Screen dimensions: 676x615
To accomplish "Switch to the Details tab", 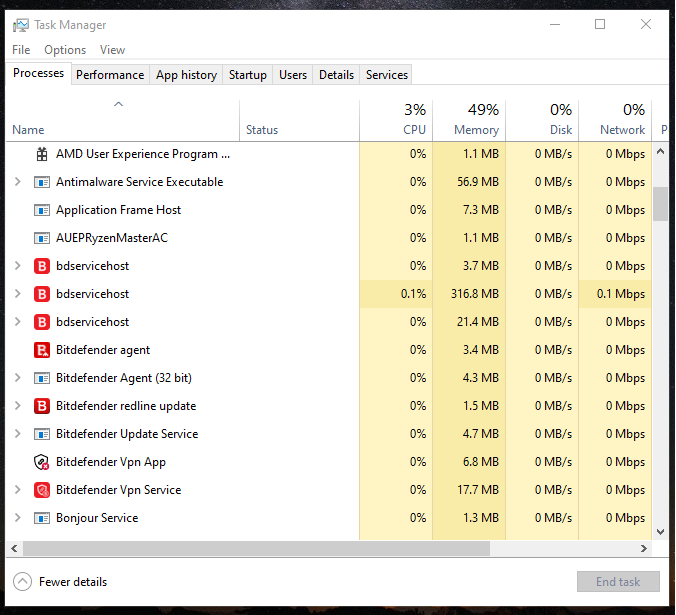I will pyautogui.click(x=336, y=75).
